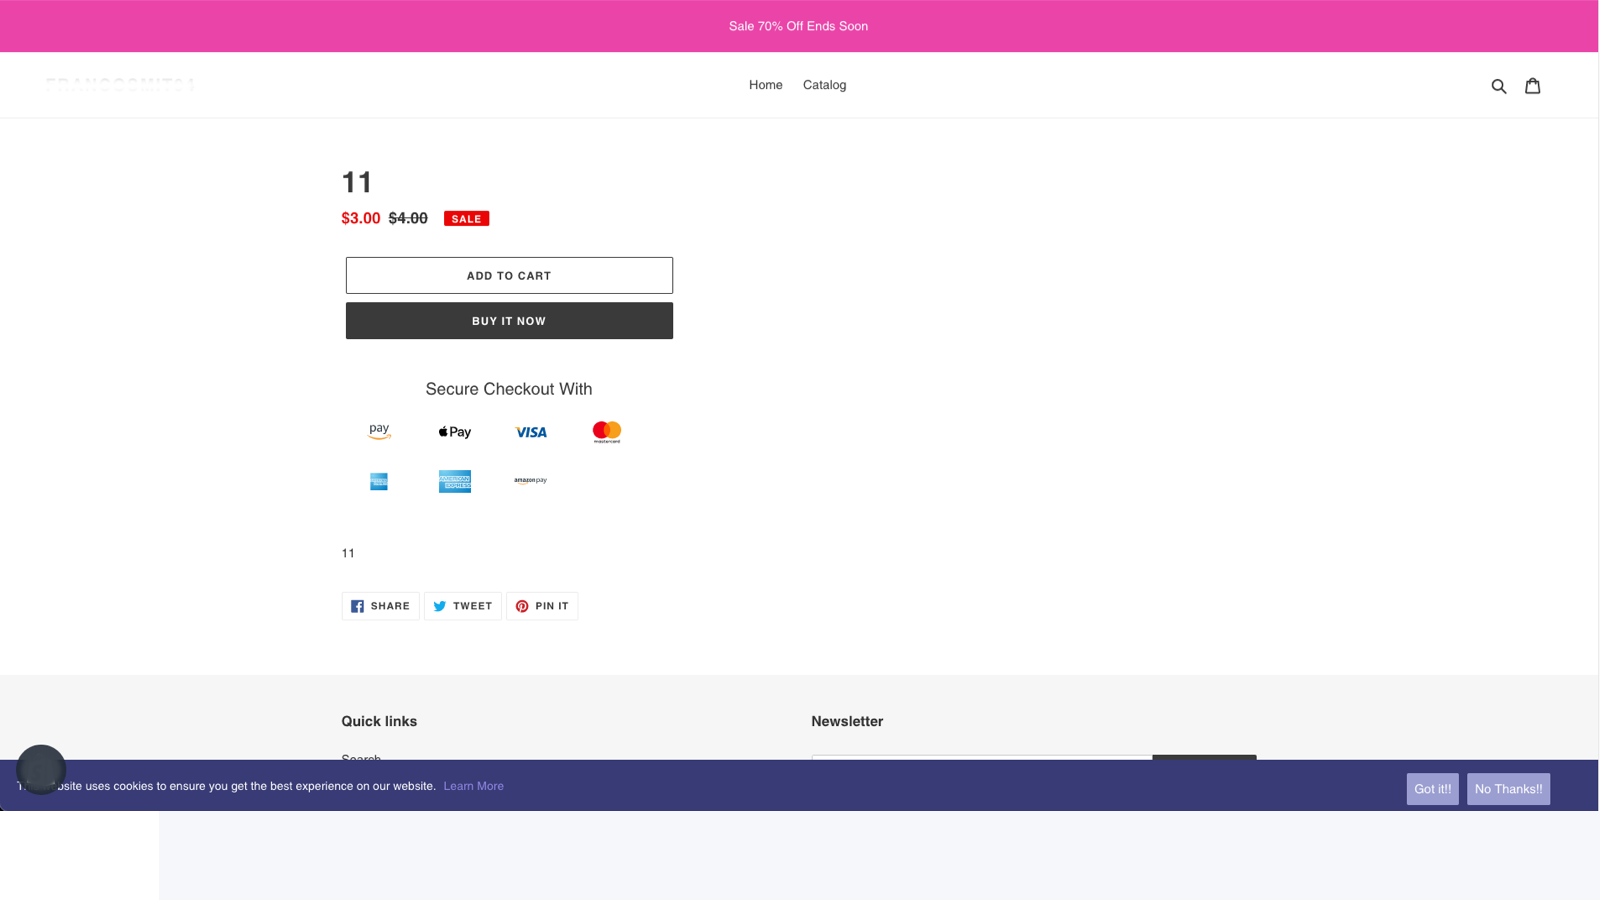The width and height of the screenshot is (1600, 900).
Task: Click the 'Quick links' footer heading
Action: pyautogui.click(x=379, y=721)
